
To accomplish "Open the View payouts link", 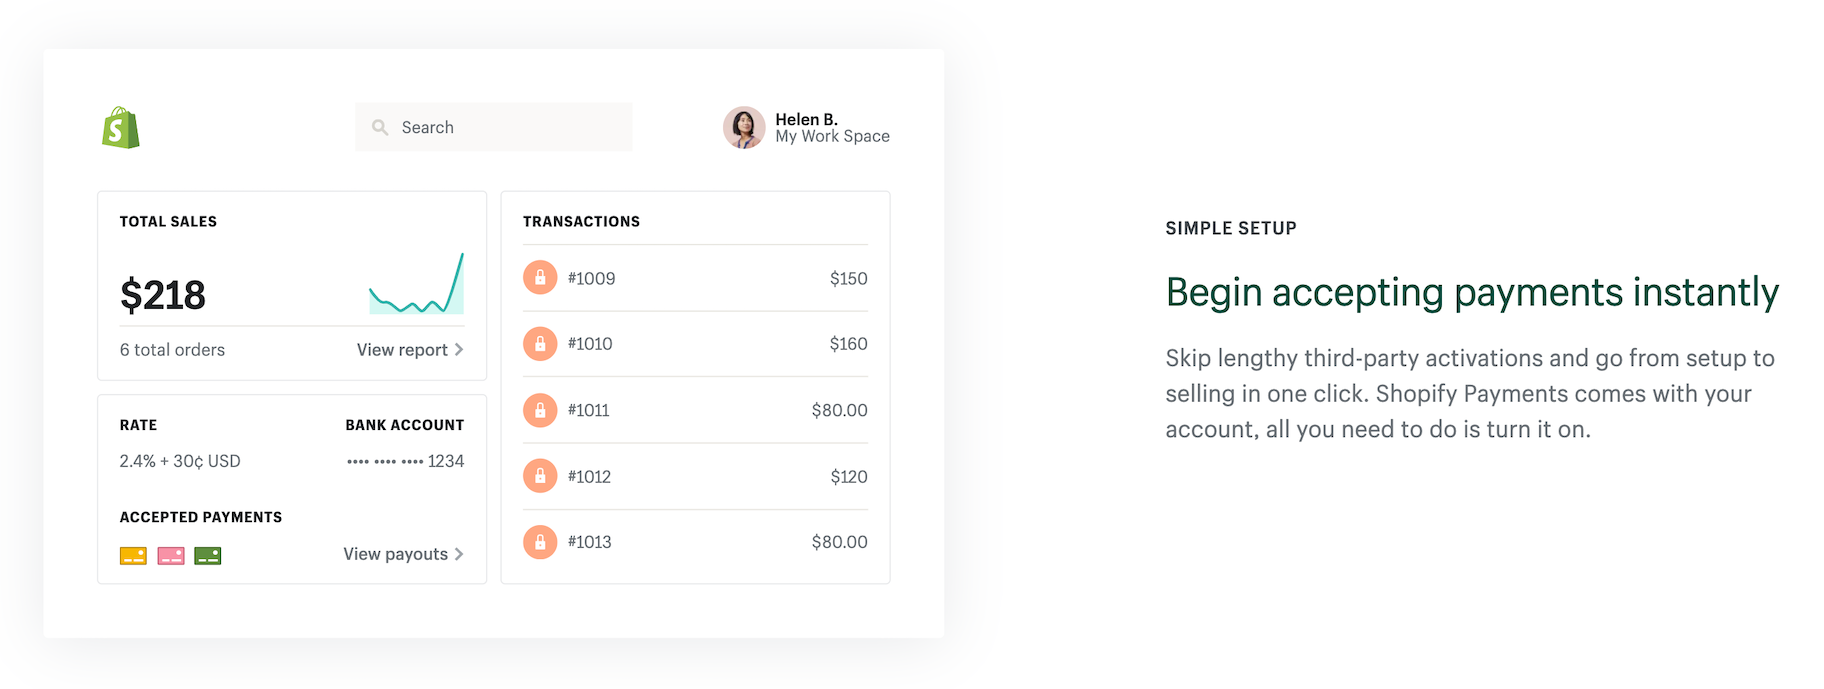I will (x=395, y=554).
